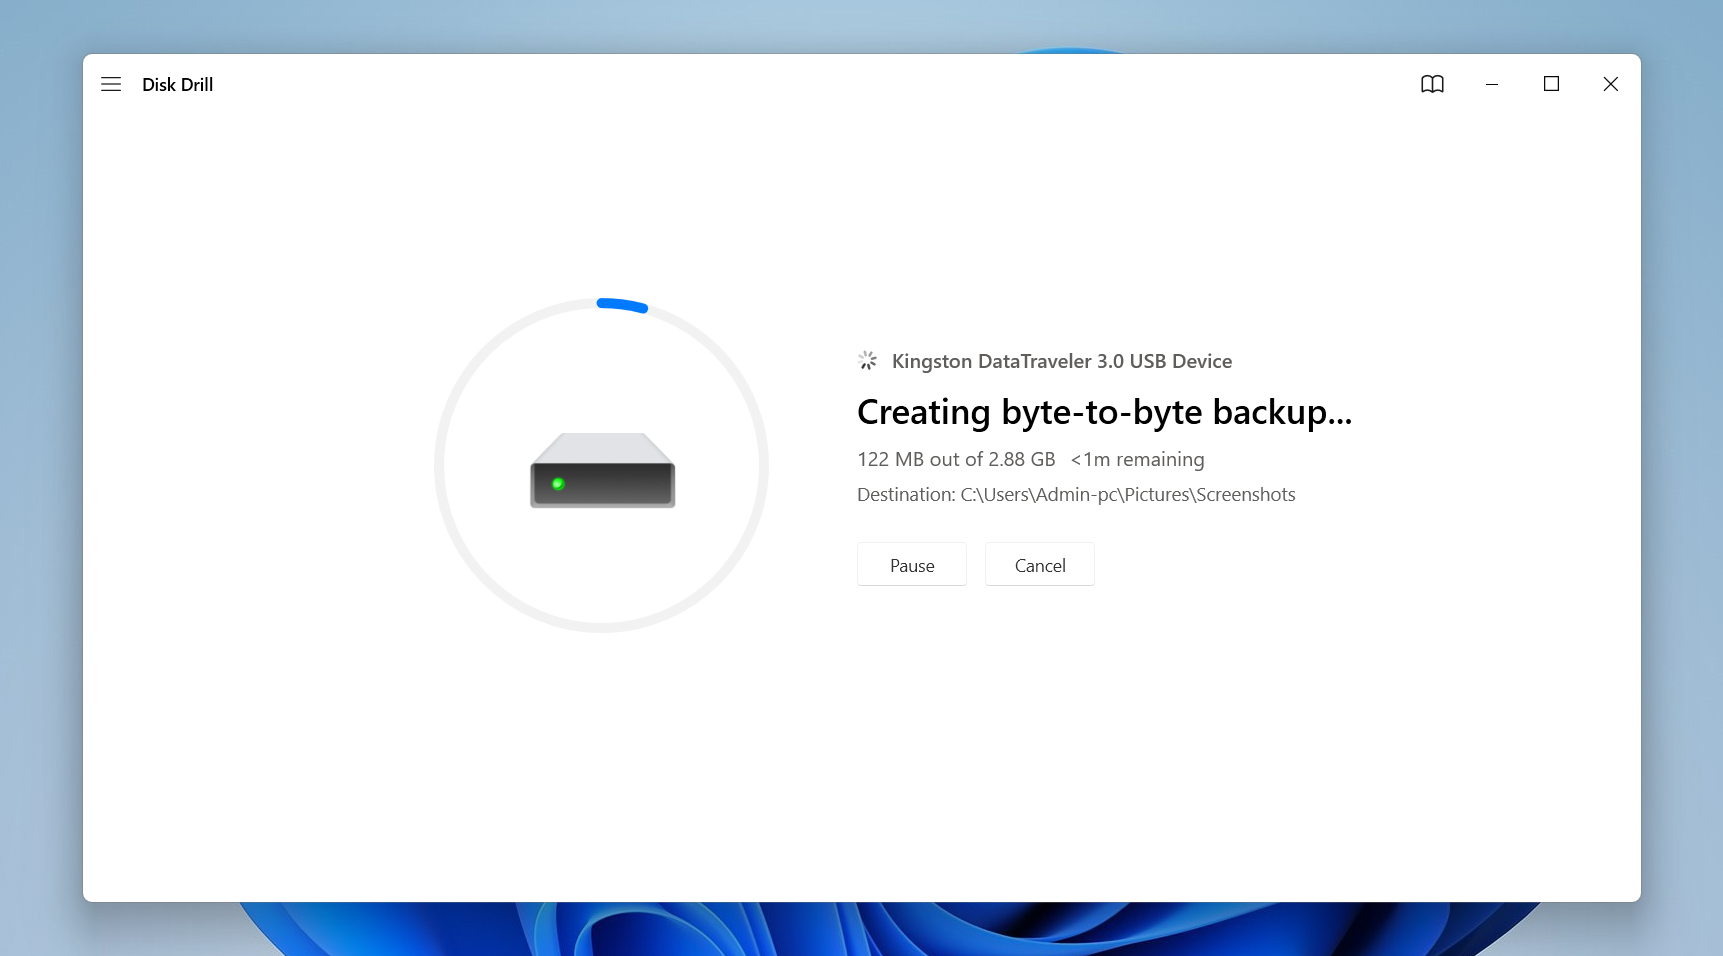Screen dimensions: 1723x956
Task: Cancel the backup operation
Action: click(1040, 565)
